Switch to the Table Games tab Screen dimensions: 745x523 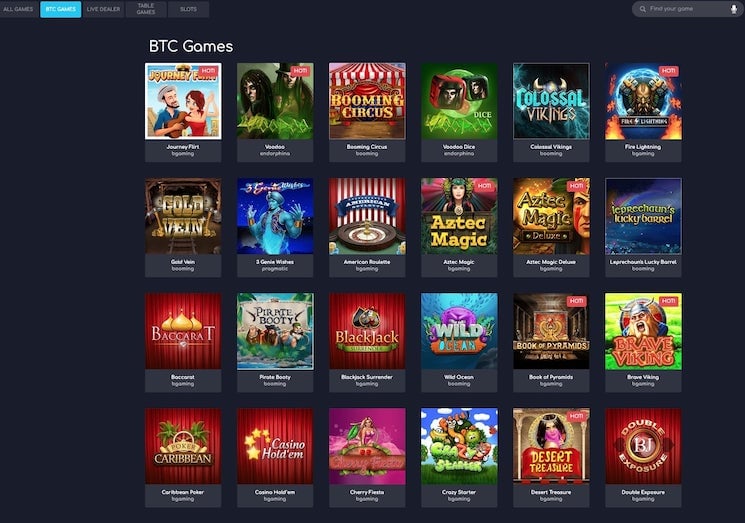click(x=146, y=9)
